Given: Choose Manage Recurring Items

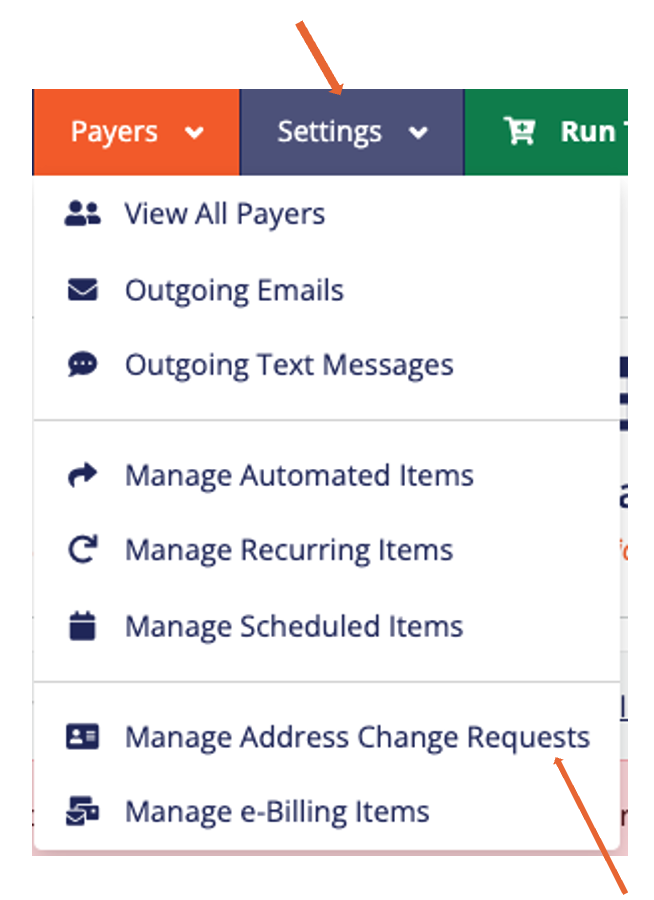Looking at the screenshot, I should coord(289,550).
